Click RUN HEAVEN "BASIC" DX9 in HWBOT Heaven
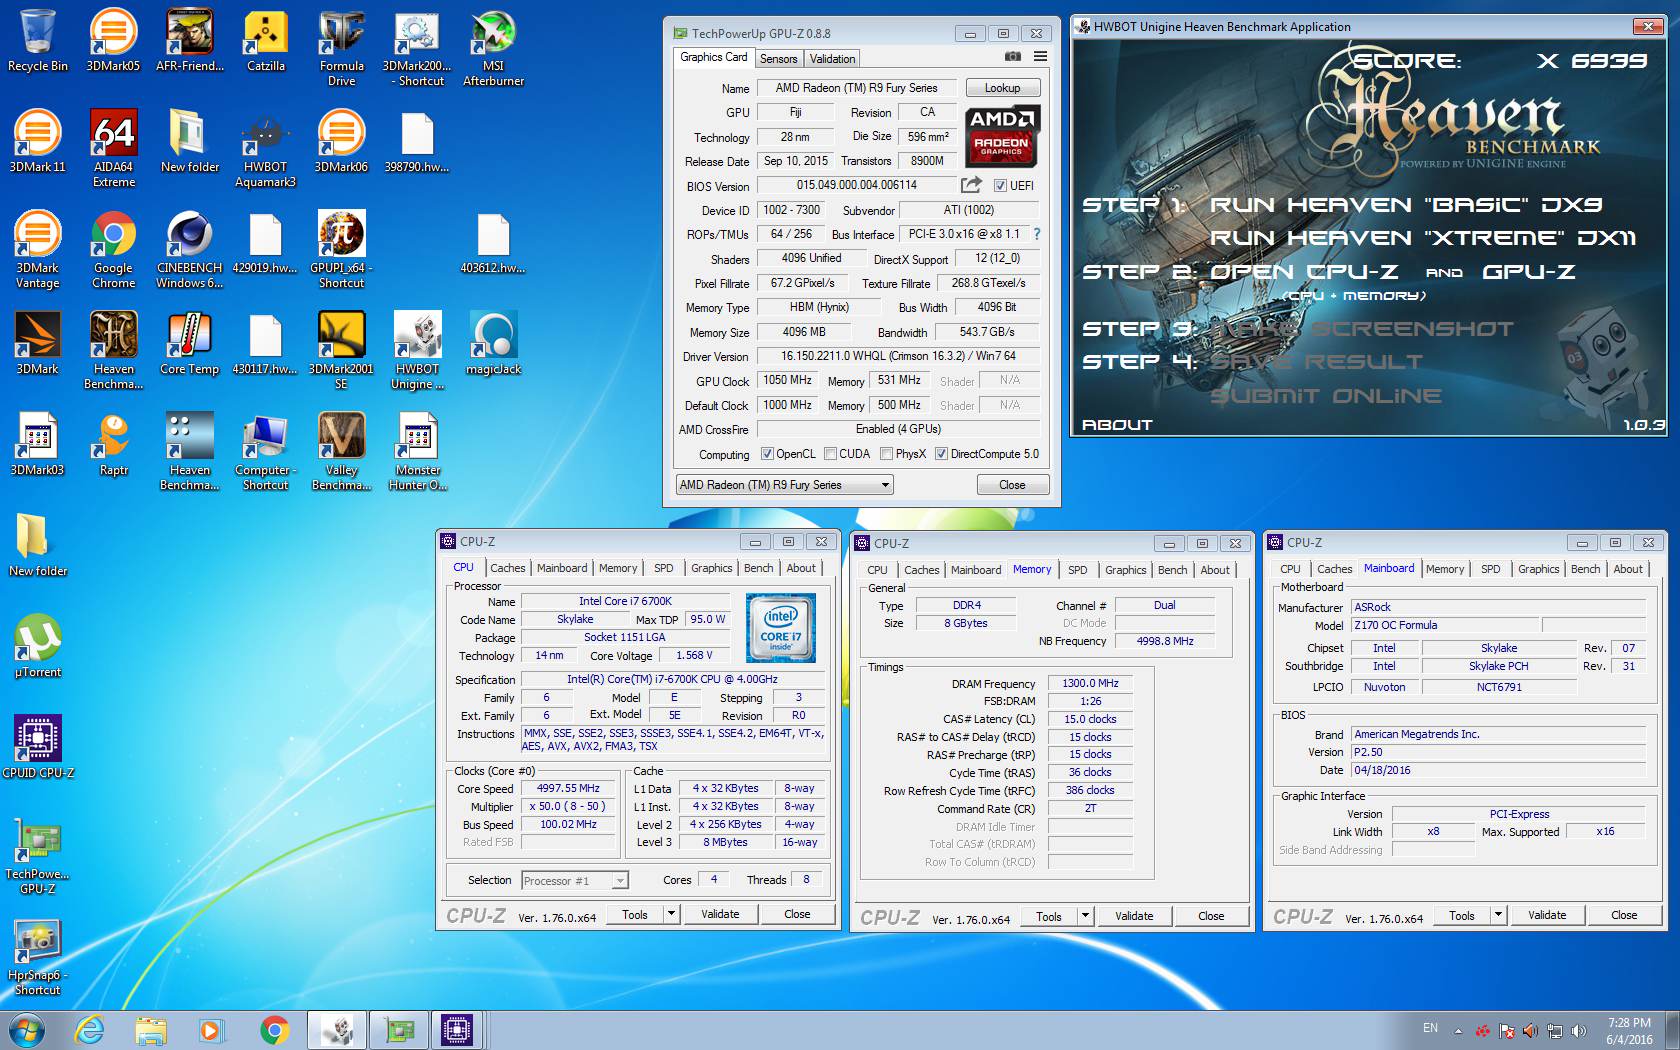 (x=1406, y=205)
